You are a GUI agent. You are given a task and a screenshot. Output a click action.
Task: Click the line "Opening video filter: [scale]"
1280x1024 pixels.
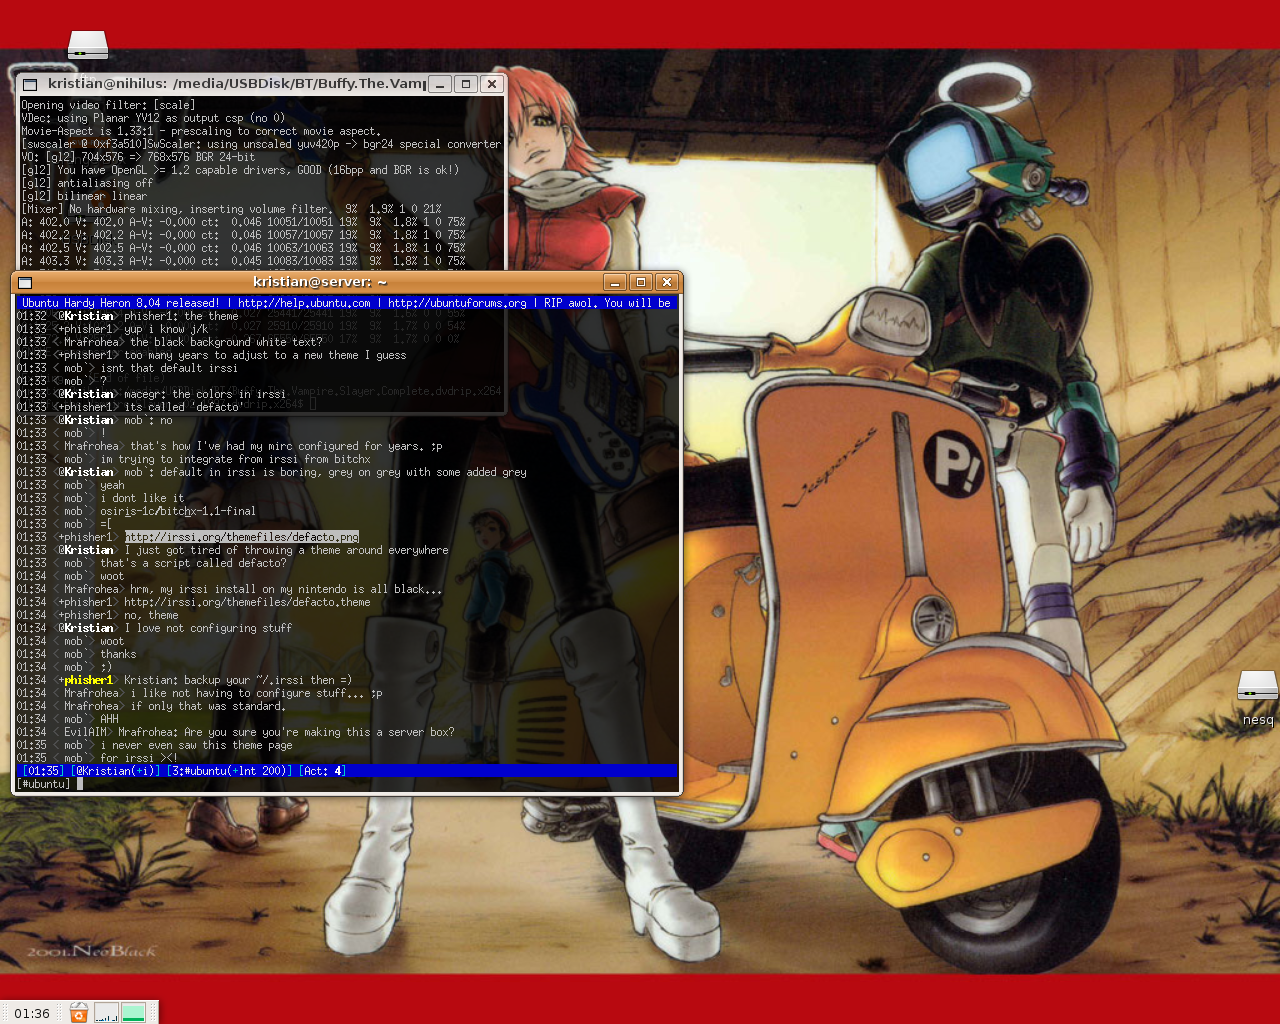pos(108,105)
